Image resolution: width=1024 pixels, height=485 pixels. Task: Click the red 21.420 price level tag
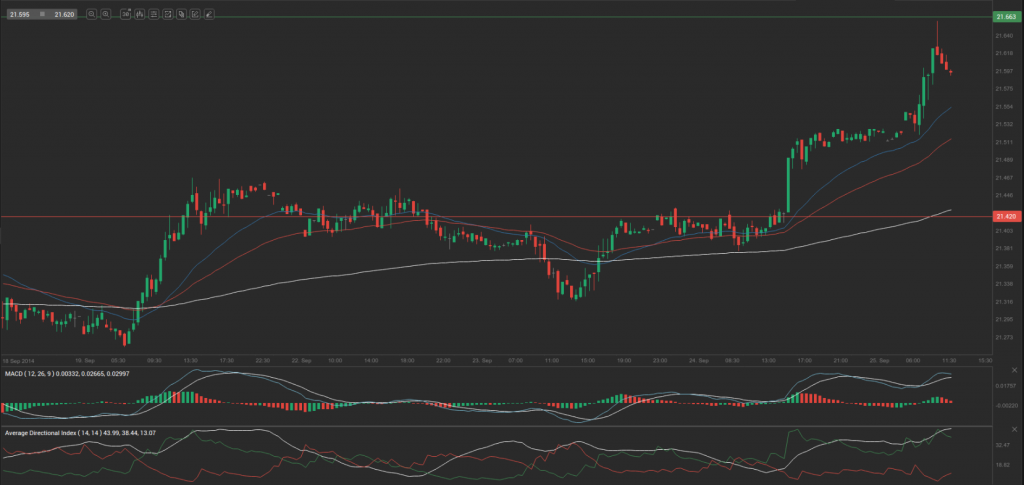pyautogui.click(x=1004, y=216)
